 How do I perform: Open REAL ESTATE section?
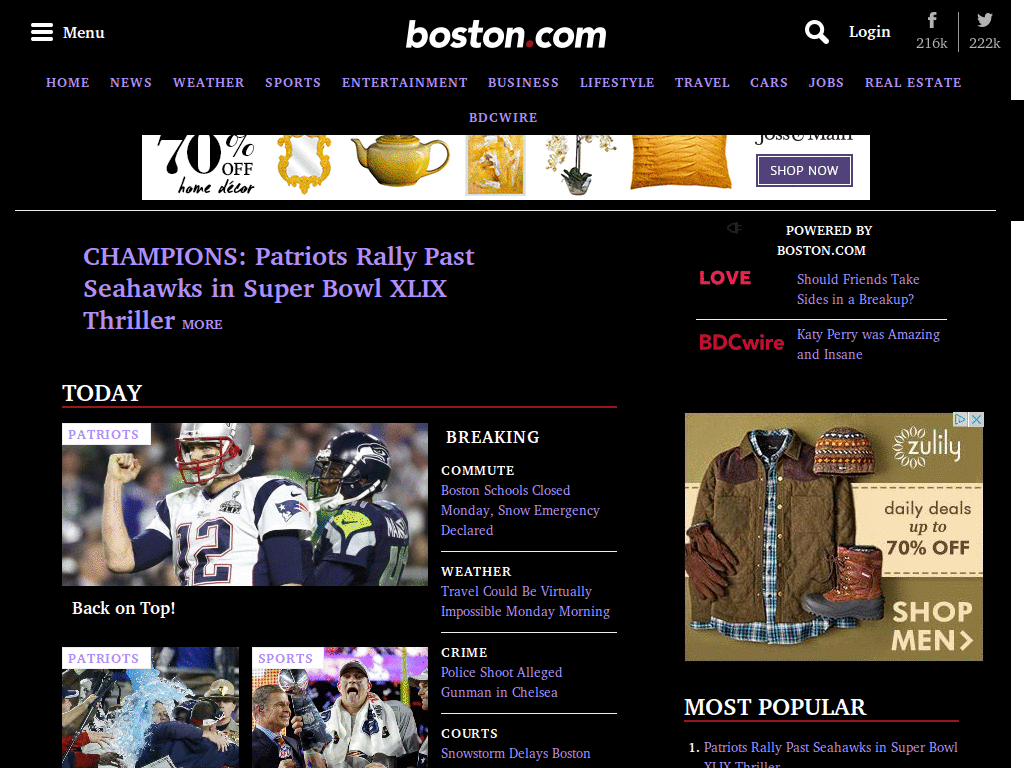913,82
